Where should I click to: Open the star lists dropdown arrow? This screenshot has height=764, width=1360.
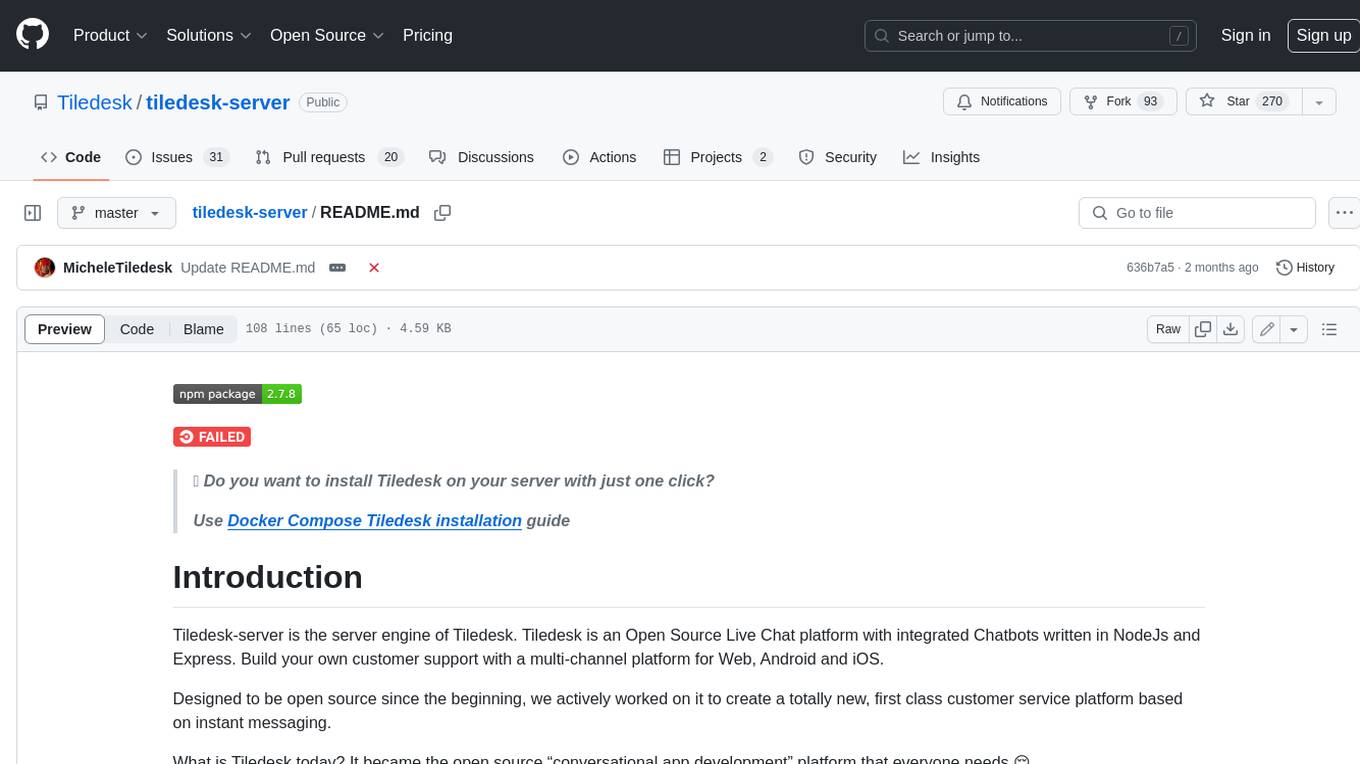tap(1319, 102)
